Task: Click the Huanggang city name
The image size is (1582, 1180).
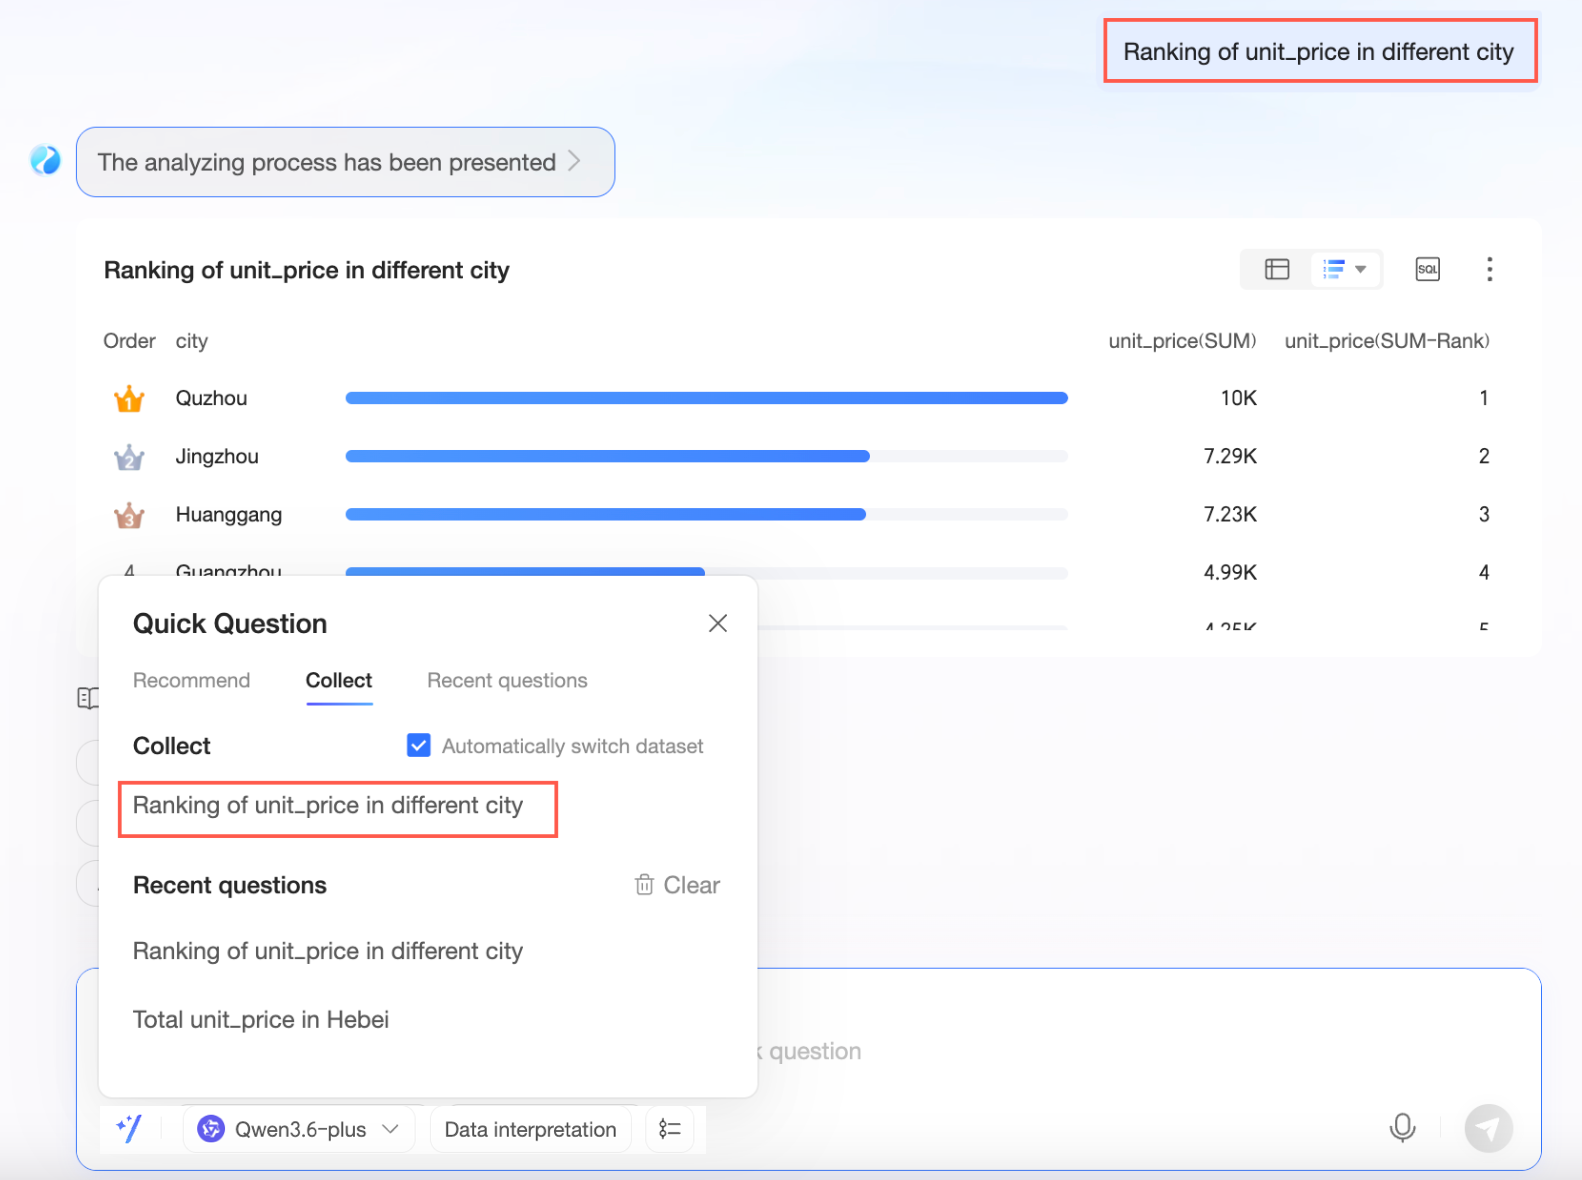Action: [x=229, y=514]
